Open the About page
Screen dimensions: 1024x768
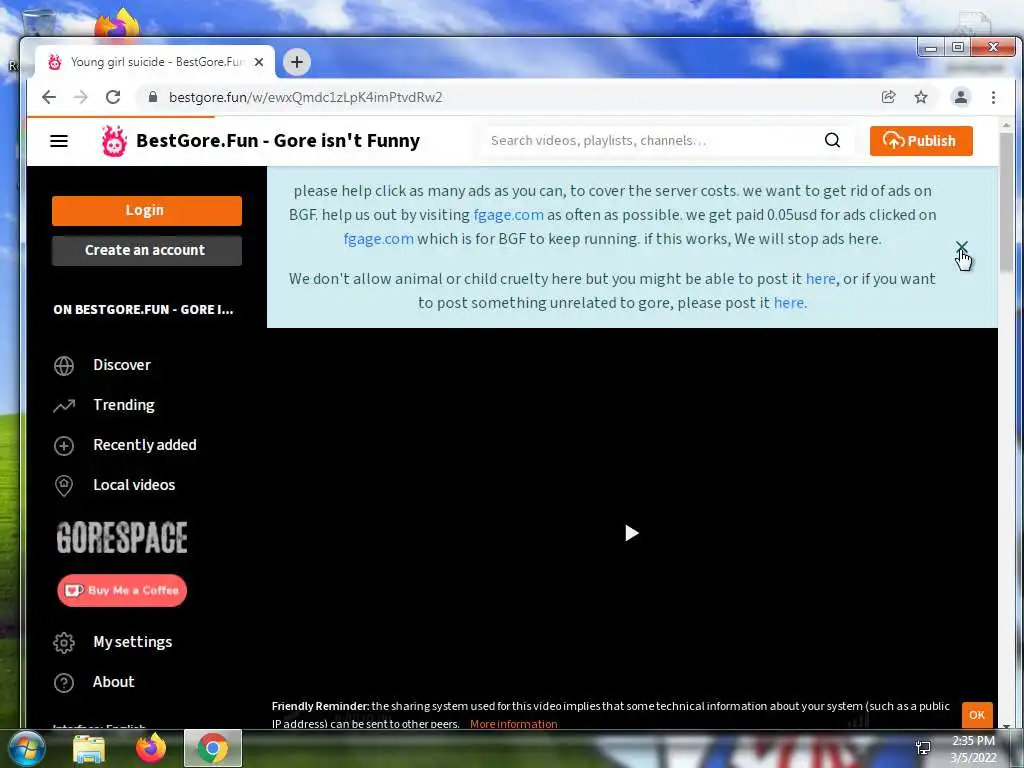pyautogui.click(x=94, y=682)
